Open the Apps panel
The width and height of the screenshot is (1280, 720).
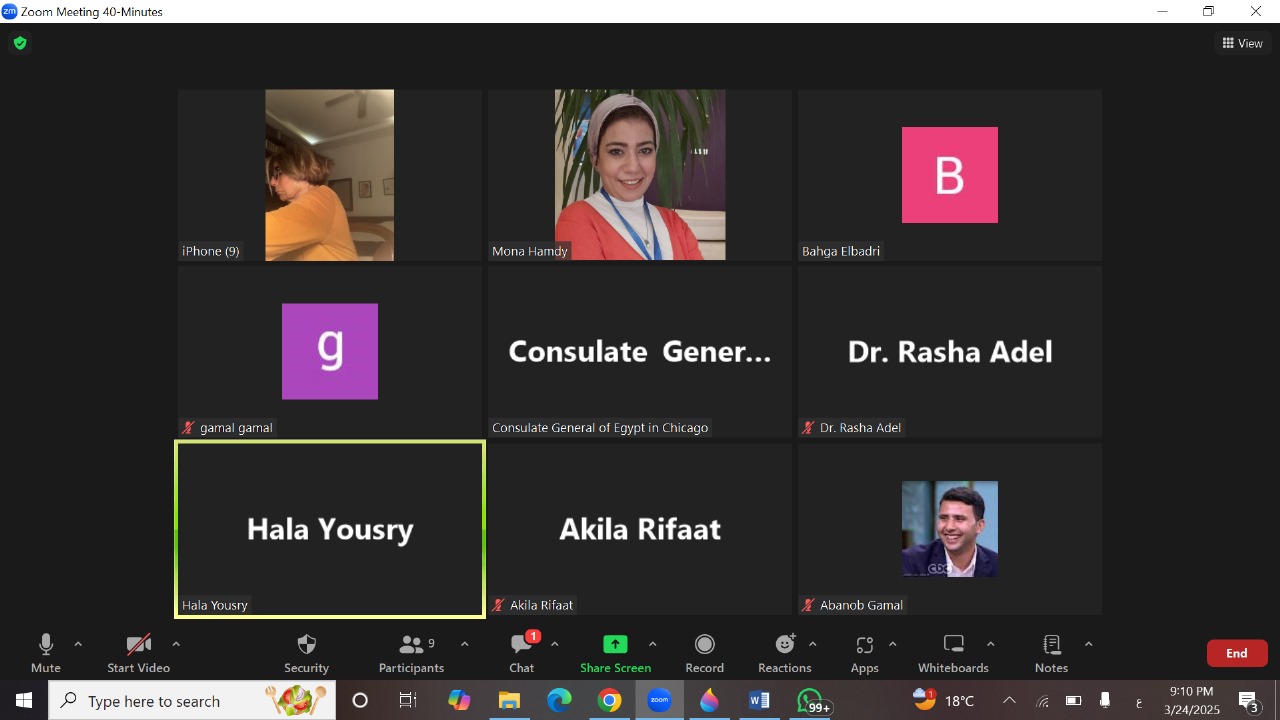pyautogui.click(x=864, y=653)
